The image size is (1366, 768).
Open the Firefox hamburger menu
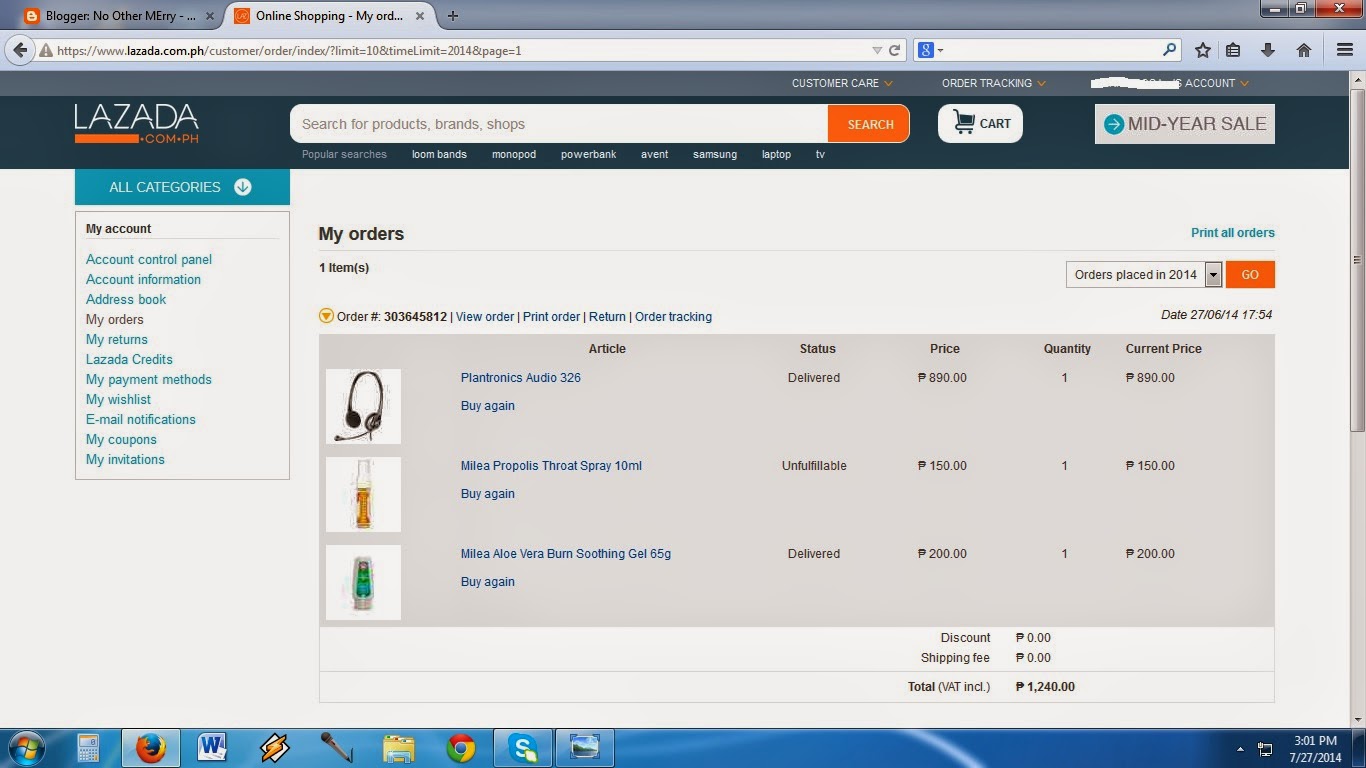pos(1345,50)
